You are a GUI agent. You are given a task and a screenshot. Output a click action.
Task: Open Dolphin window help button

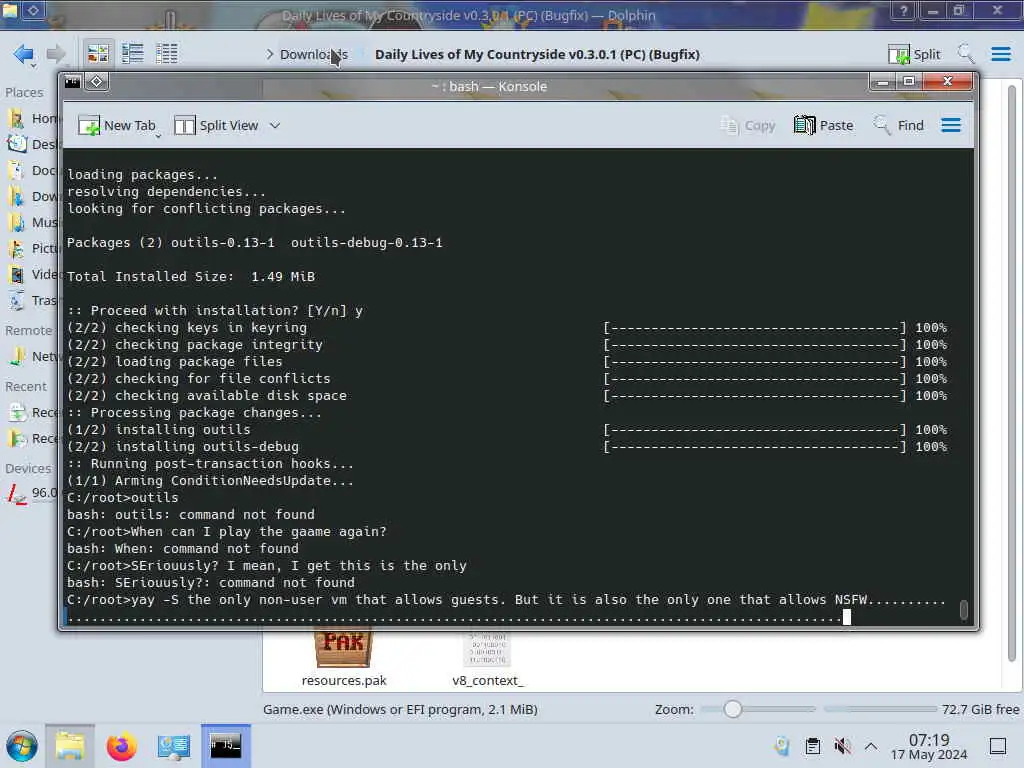coord(904,10)
